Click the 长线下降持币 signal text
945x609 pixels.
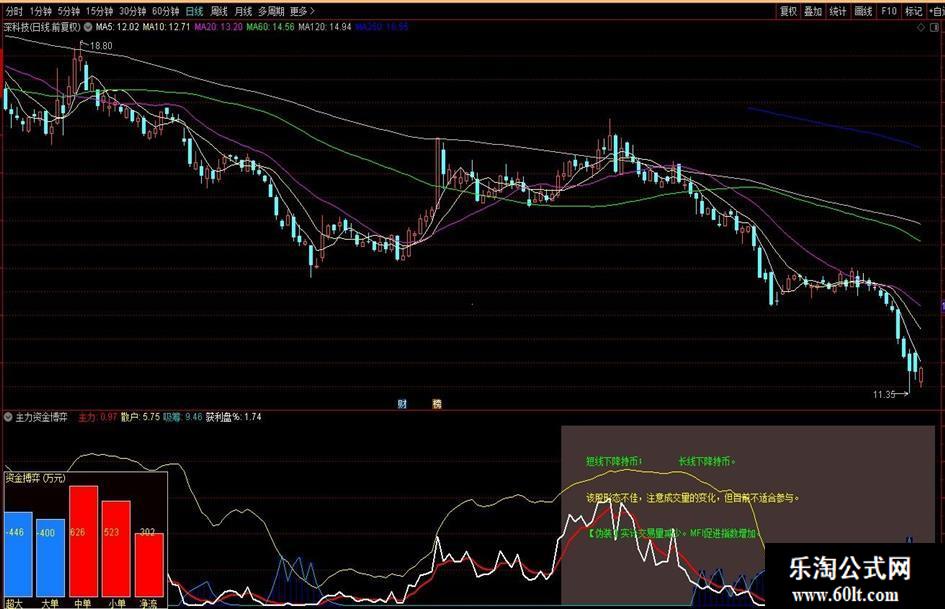tap(706, 461)
